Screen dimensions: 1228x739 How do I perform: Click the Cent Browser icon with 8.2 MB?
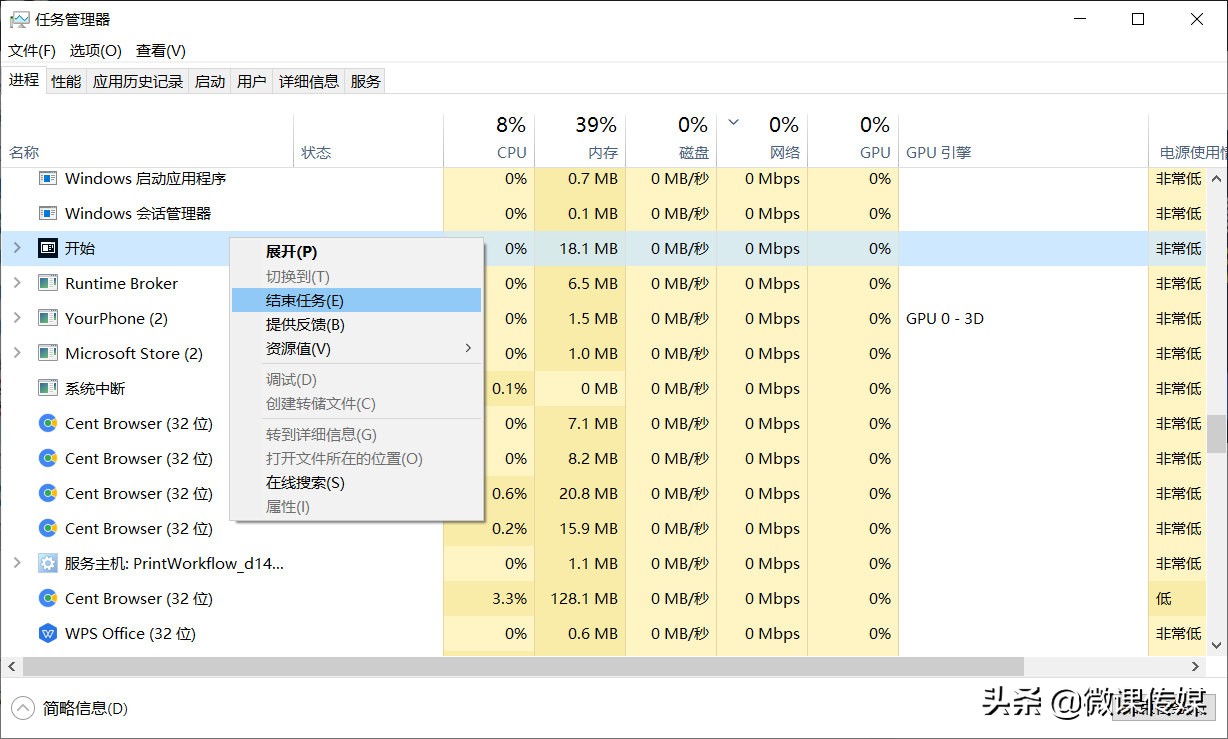click(x=47, y=459)
